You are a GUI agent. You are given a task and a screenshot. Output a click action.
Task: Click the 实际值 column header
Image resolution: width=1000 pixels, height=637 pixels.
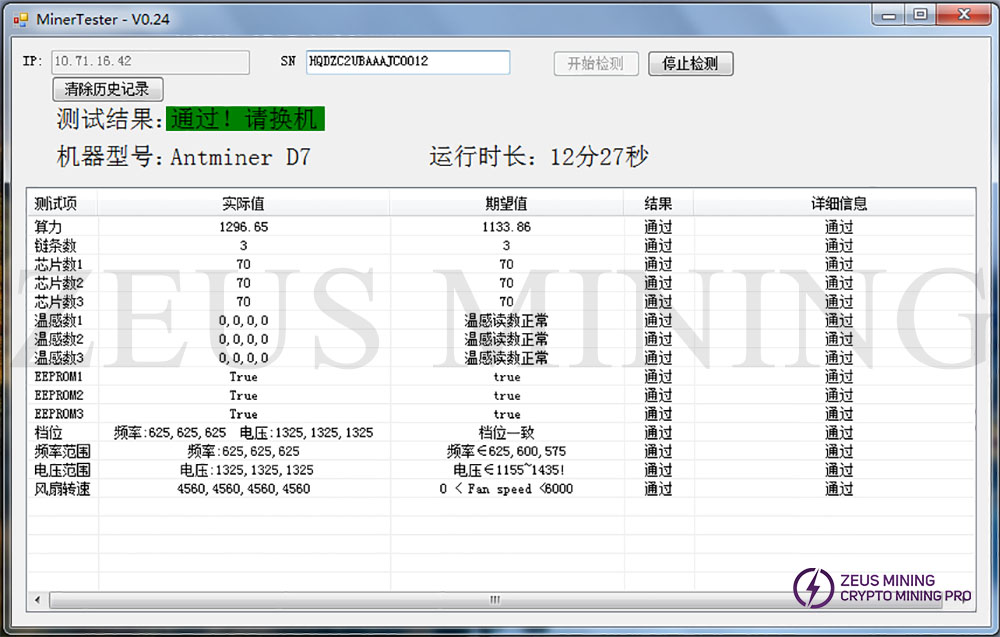[243, 203]
